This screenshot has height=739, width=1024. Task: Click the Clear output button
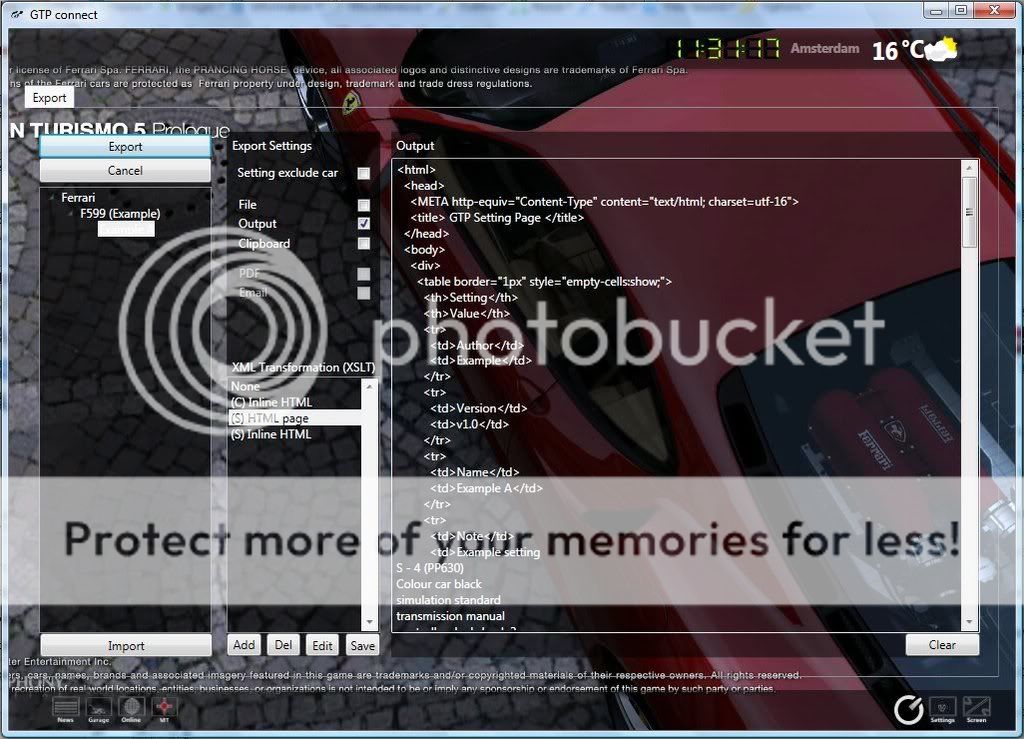tap(941, 645)
